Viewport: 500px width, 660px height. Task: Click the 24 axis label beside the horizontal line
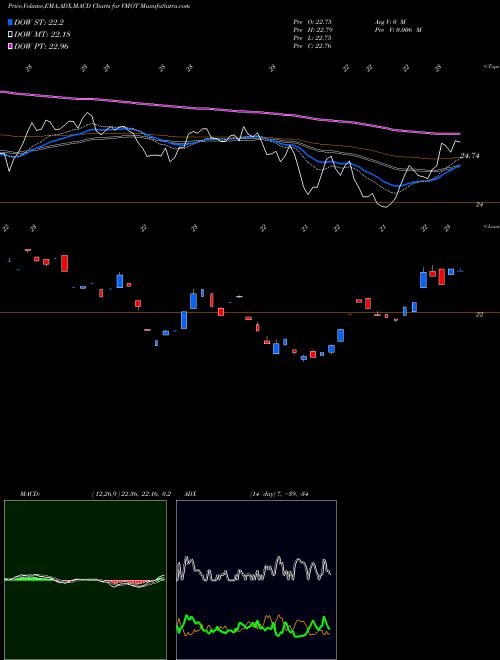click(x=479, y=205)
